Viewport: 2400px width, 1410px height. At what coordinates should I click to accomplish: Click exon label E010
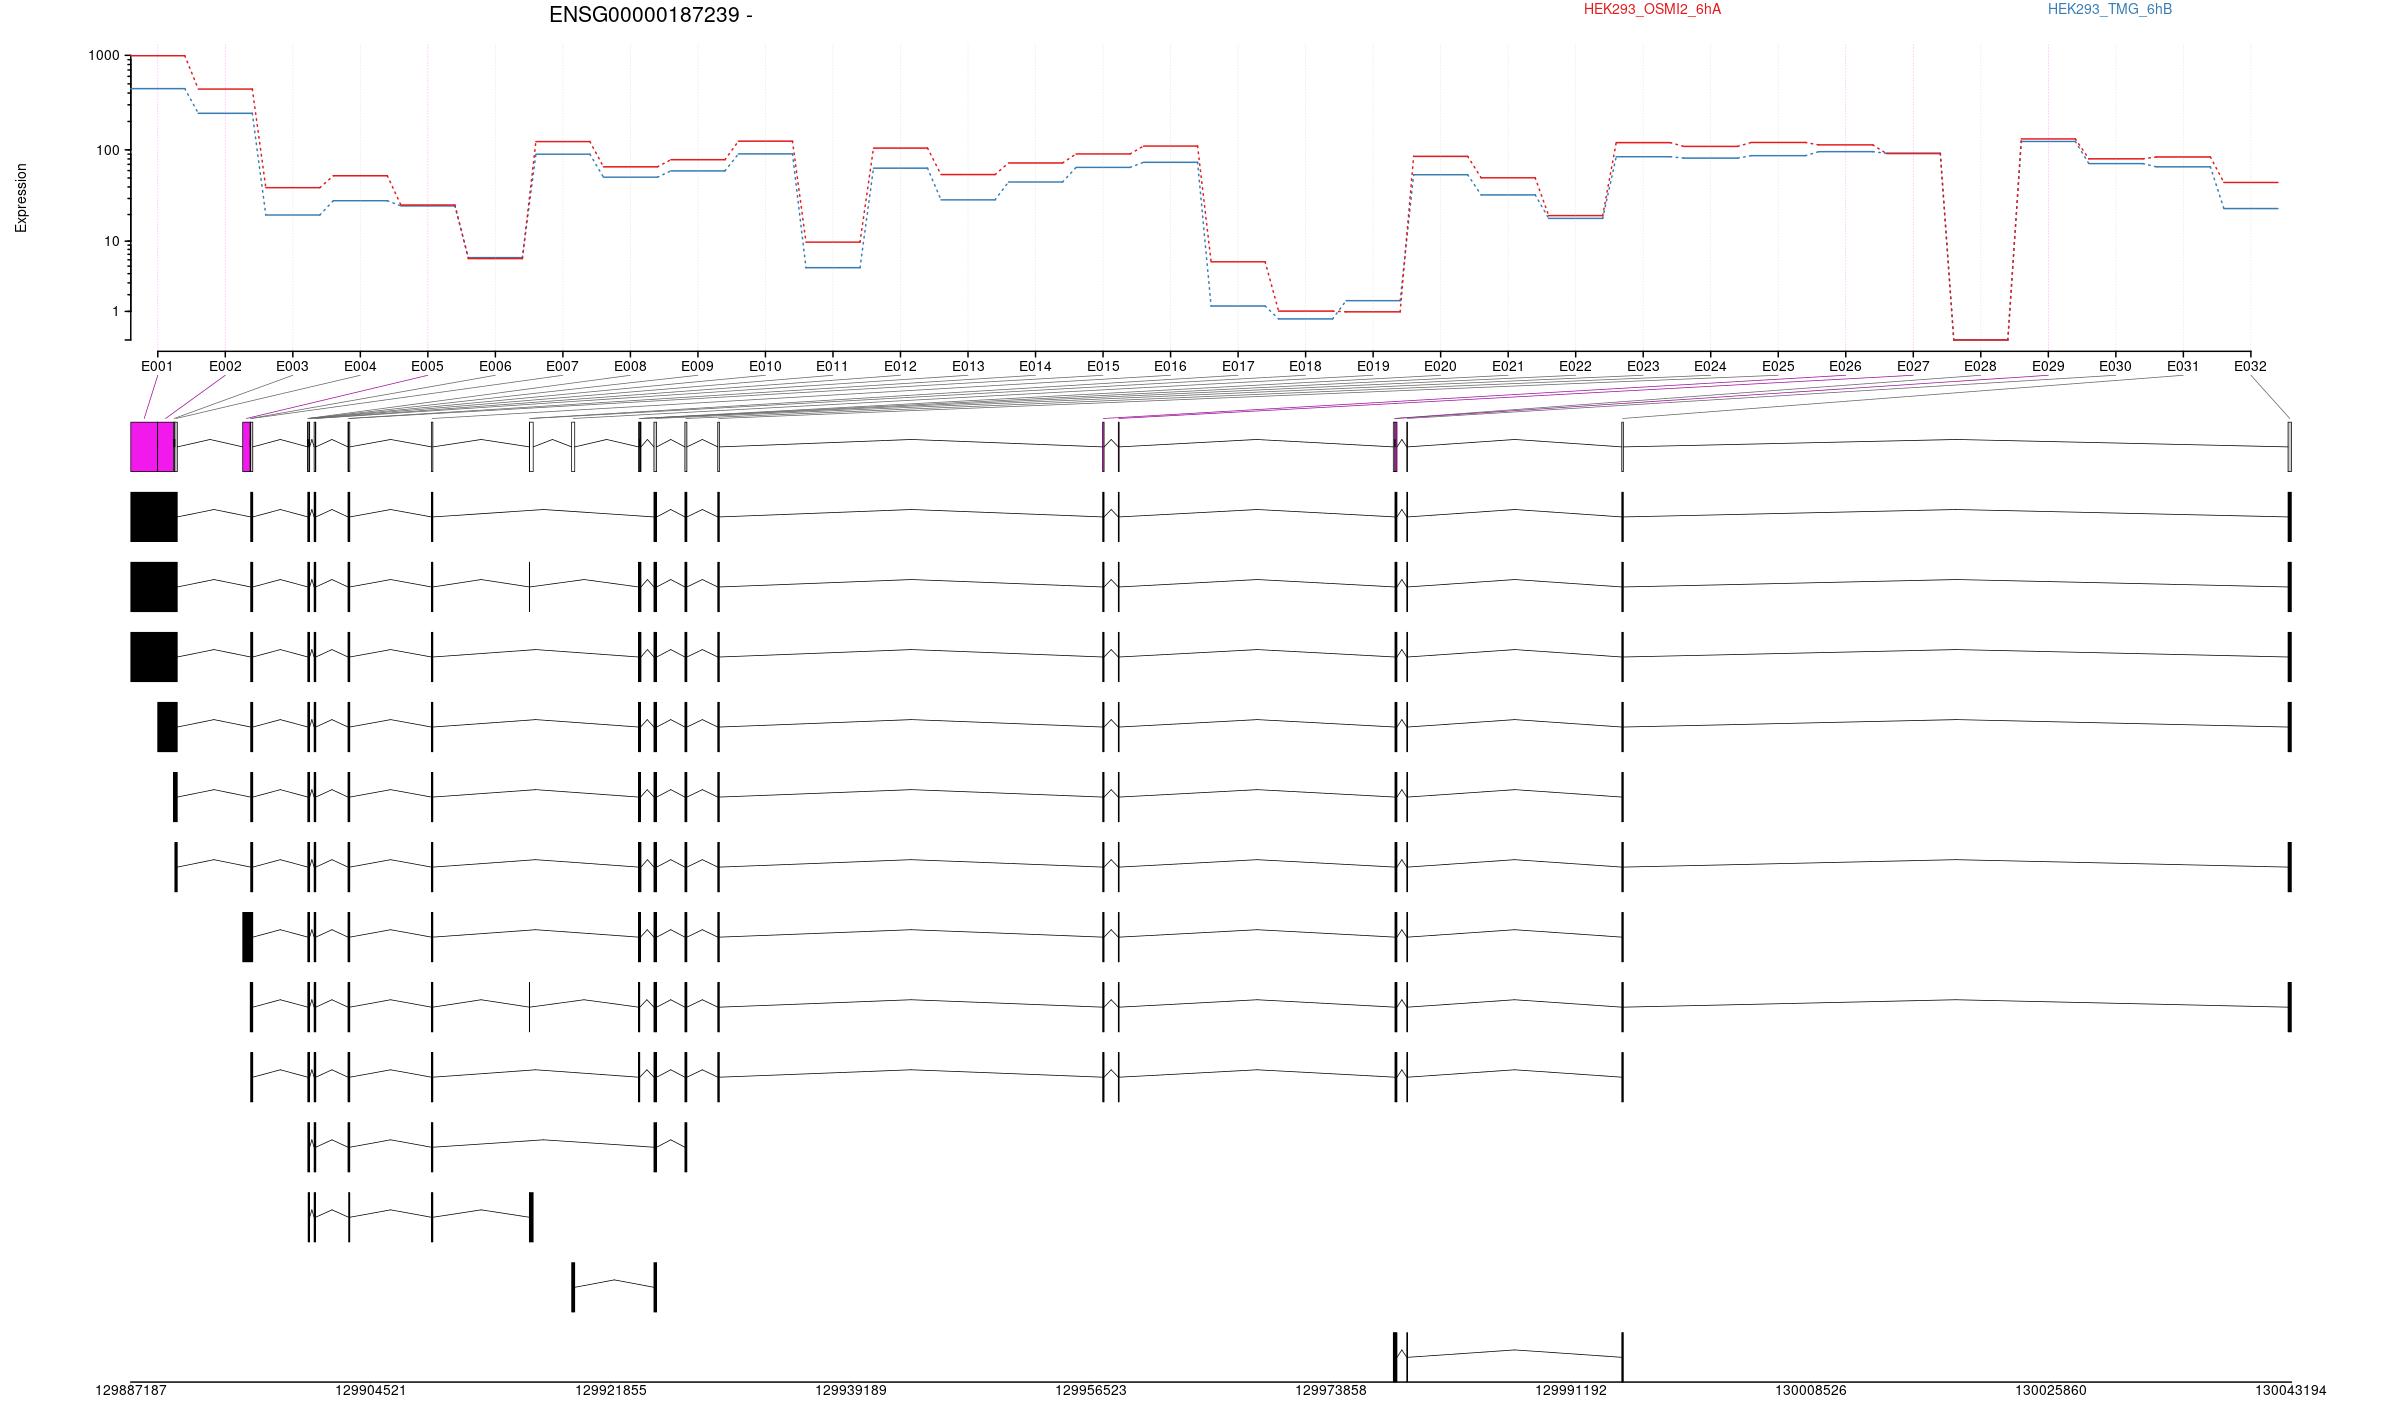coord(765,366)
